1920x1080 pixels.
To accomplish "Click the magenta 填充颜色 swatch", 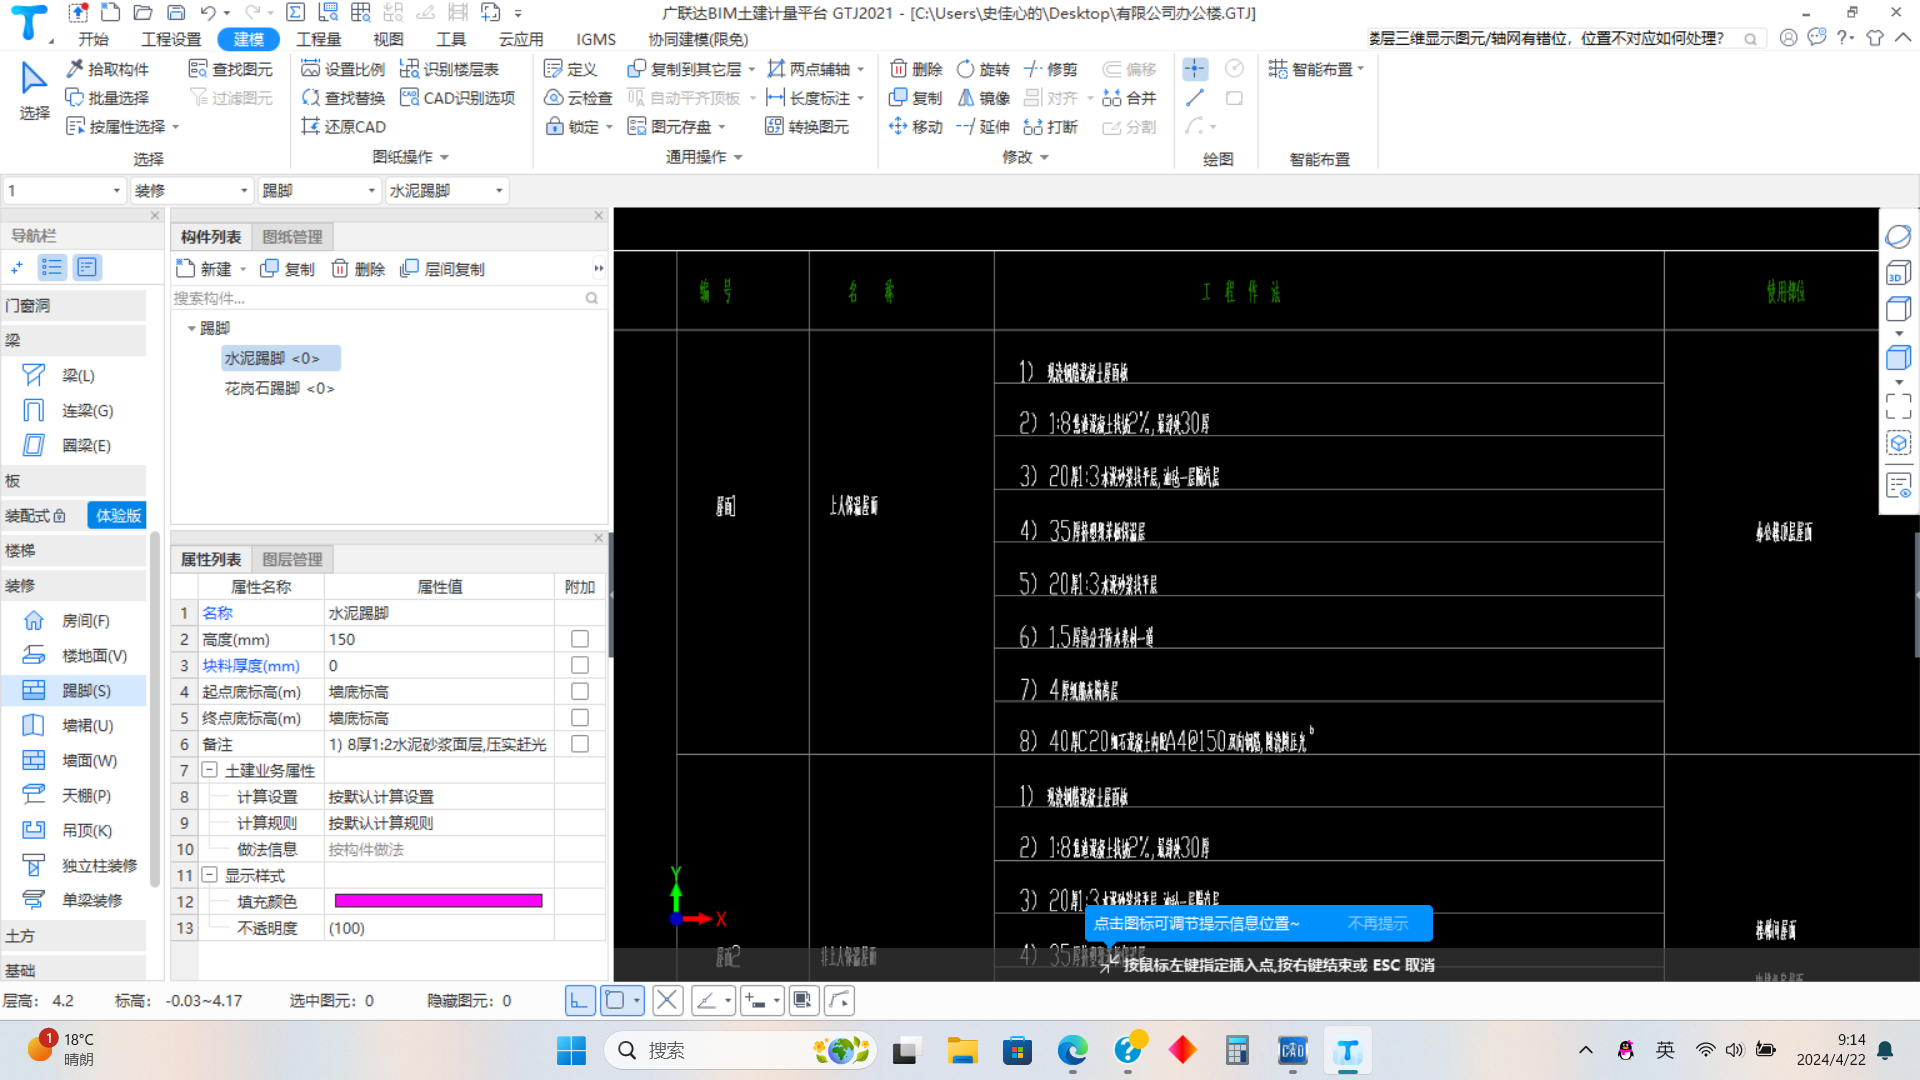I will (x=438, y=901).
